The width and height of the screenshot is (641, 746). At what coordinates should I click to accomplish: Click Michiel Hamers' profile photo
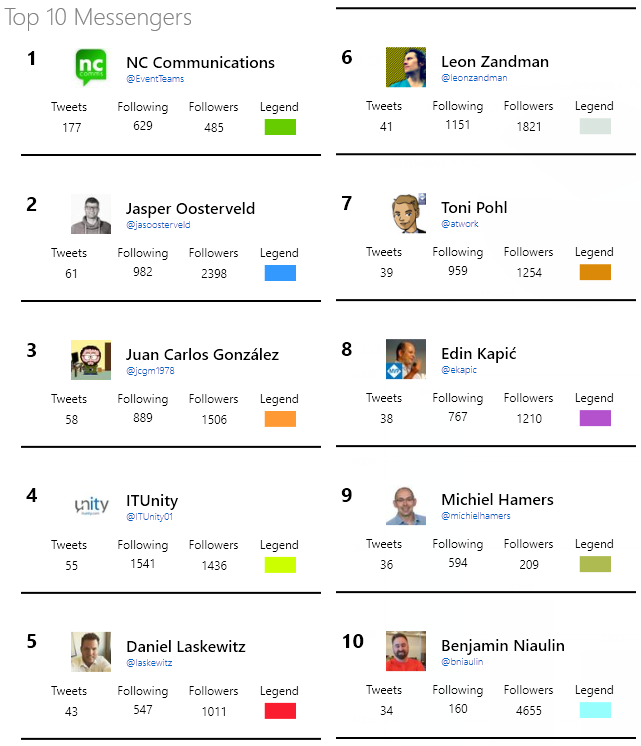(x=406, y=505)
